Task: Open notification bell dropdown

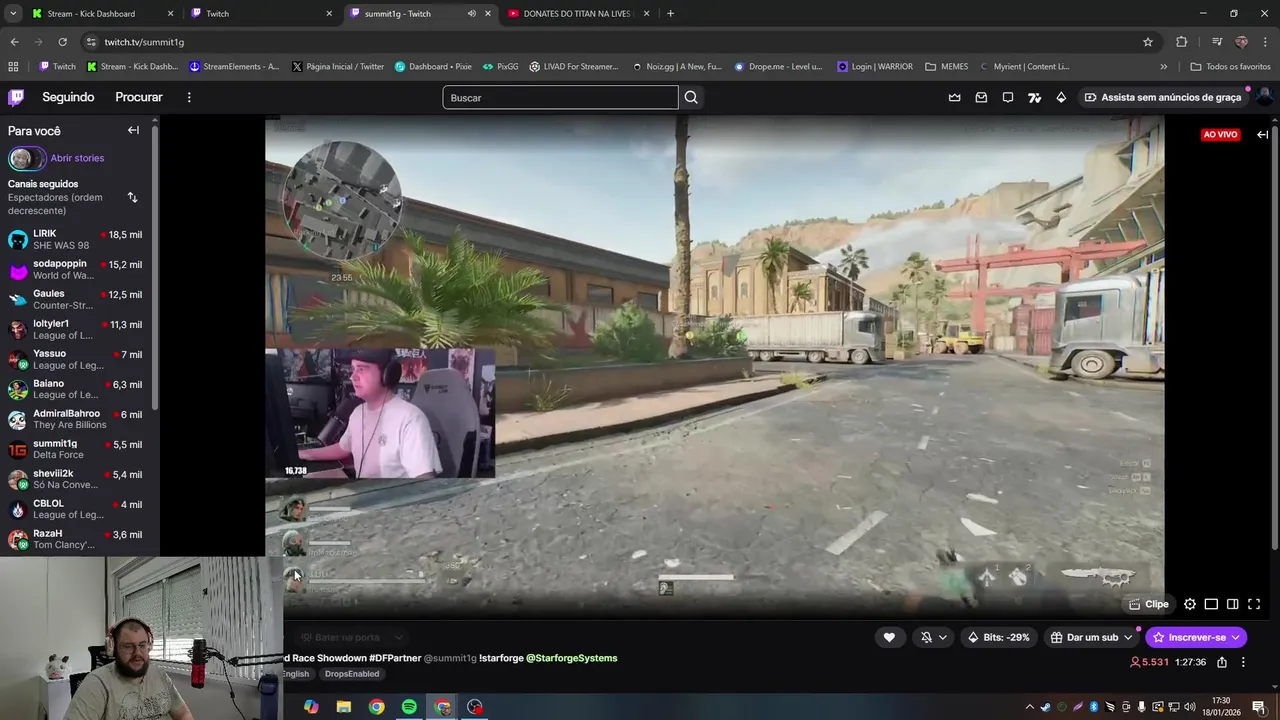Action: click(933, 637)
